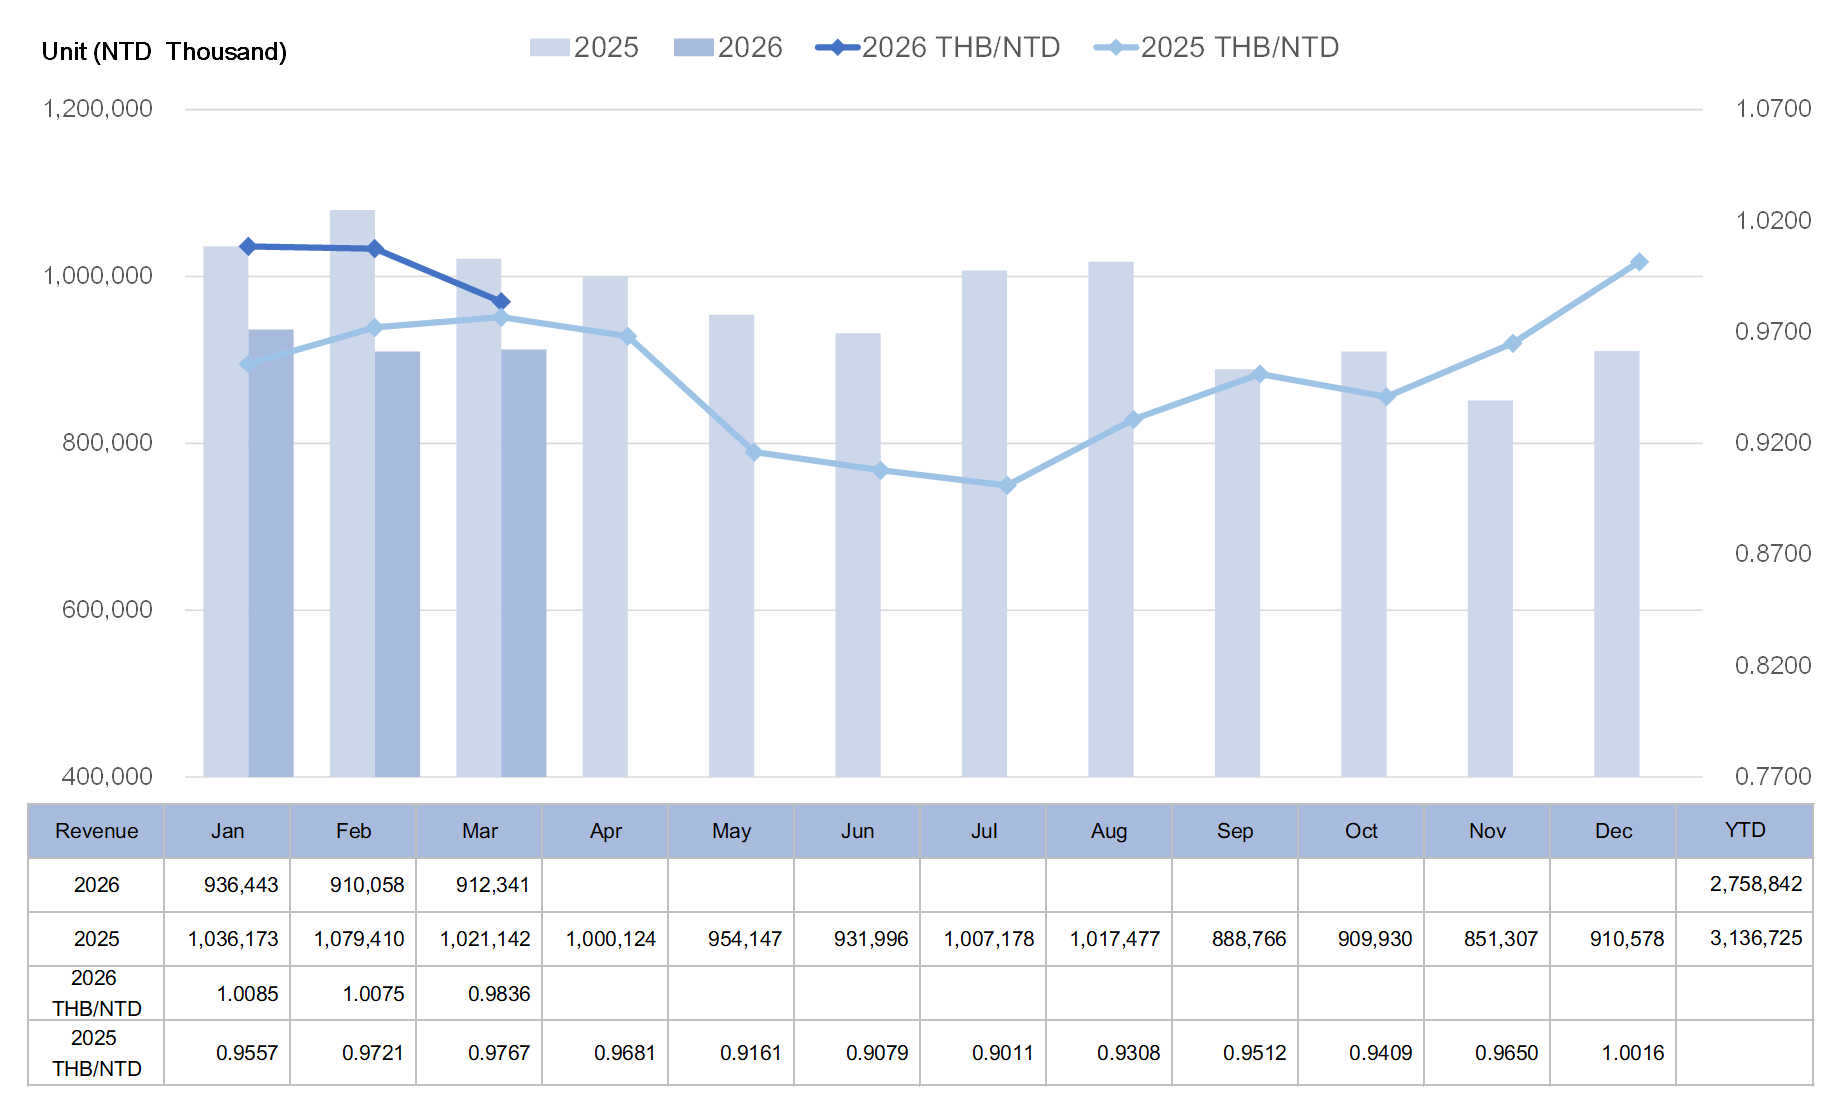
Task: Select the August 2025 revenue bar
Action: point(1110,518)
